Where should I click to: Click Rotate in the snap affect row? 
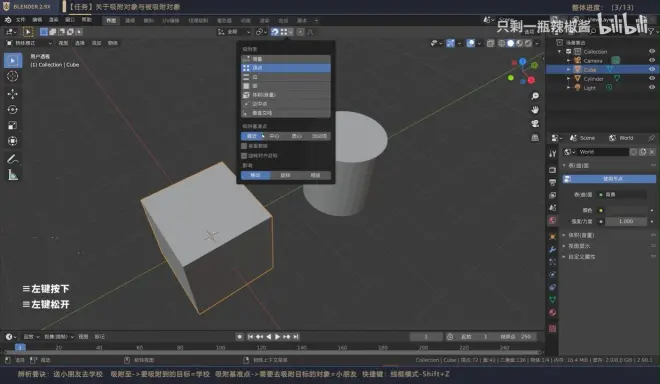point(286,175)
